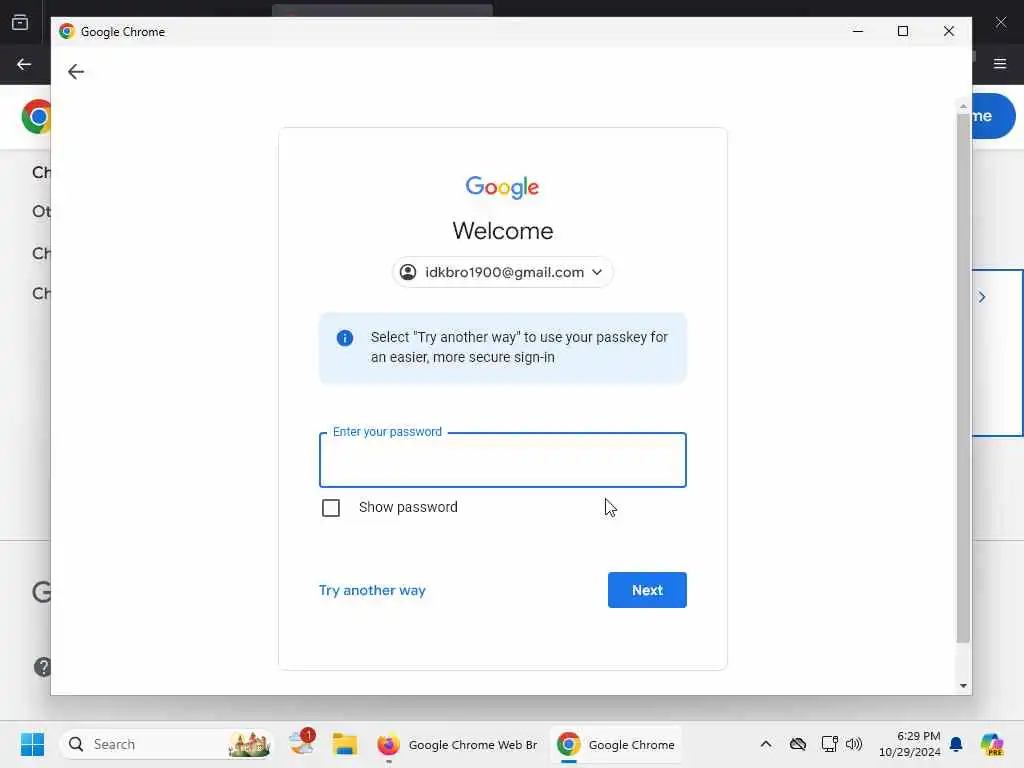Click the blue Next button
This screenshot has width=1024, height=768.
tap(647, 590)
